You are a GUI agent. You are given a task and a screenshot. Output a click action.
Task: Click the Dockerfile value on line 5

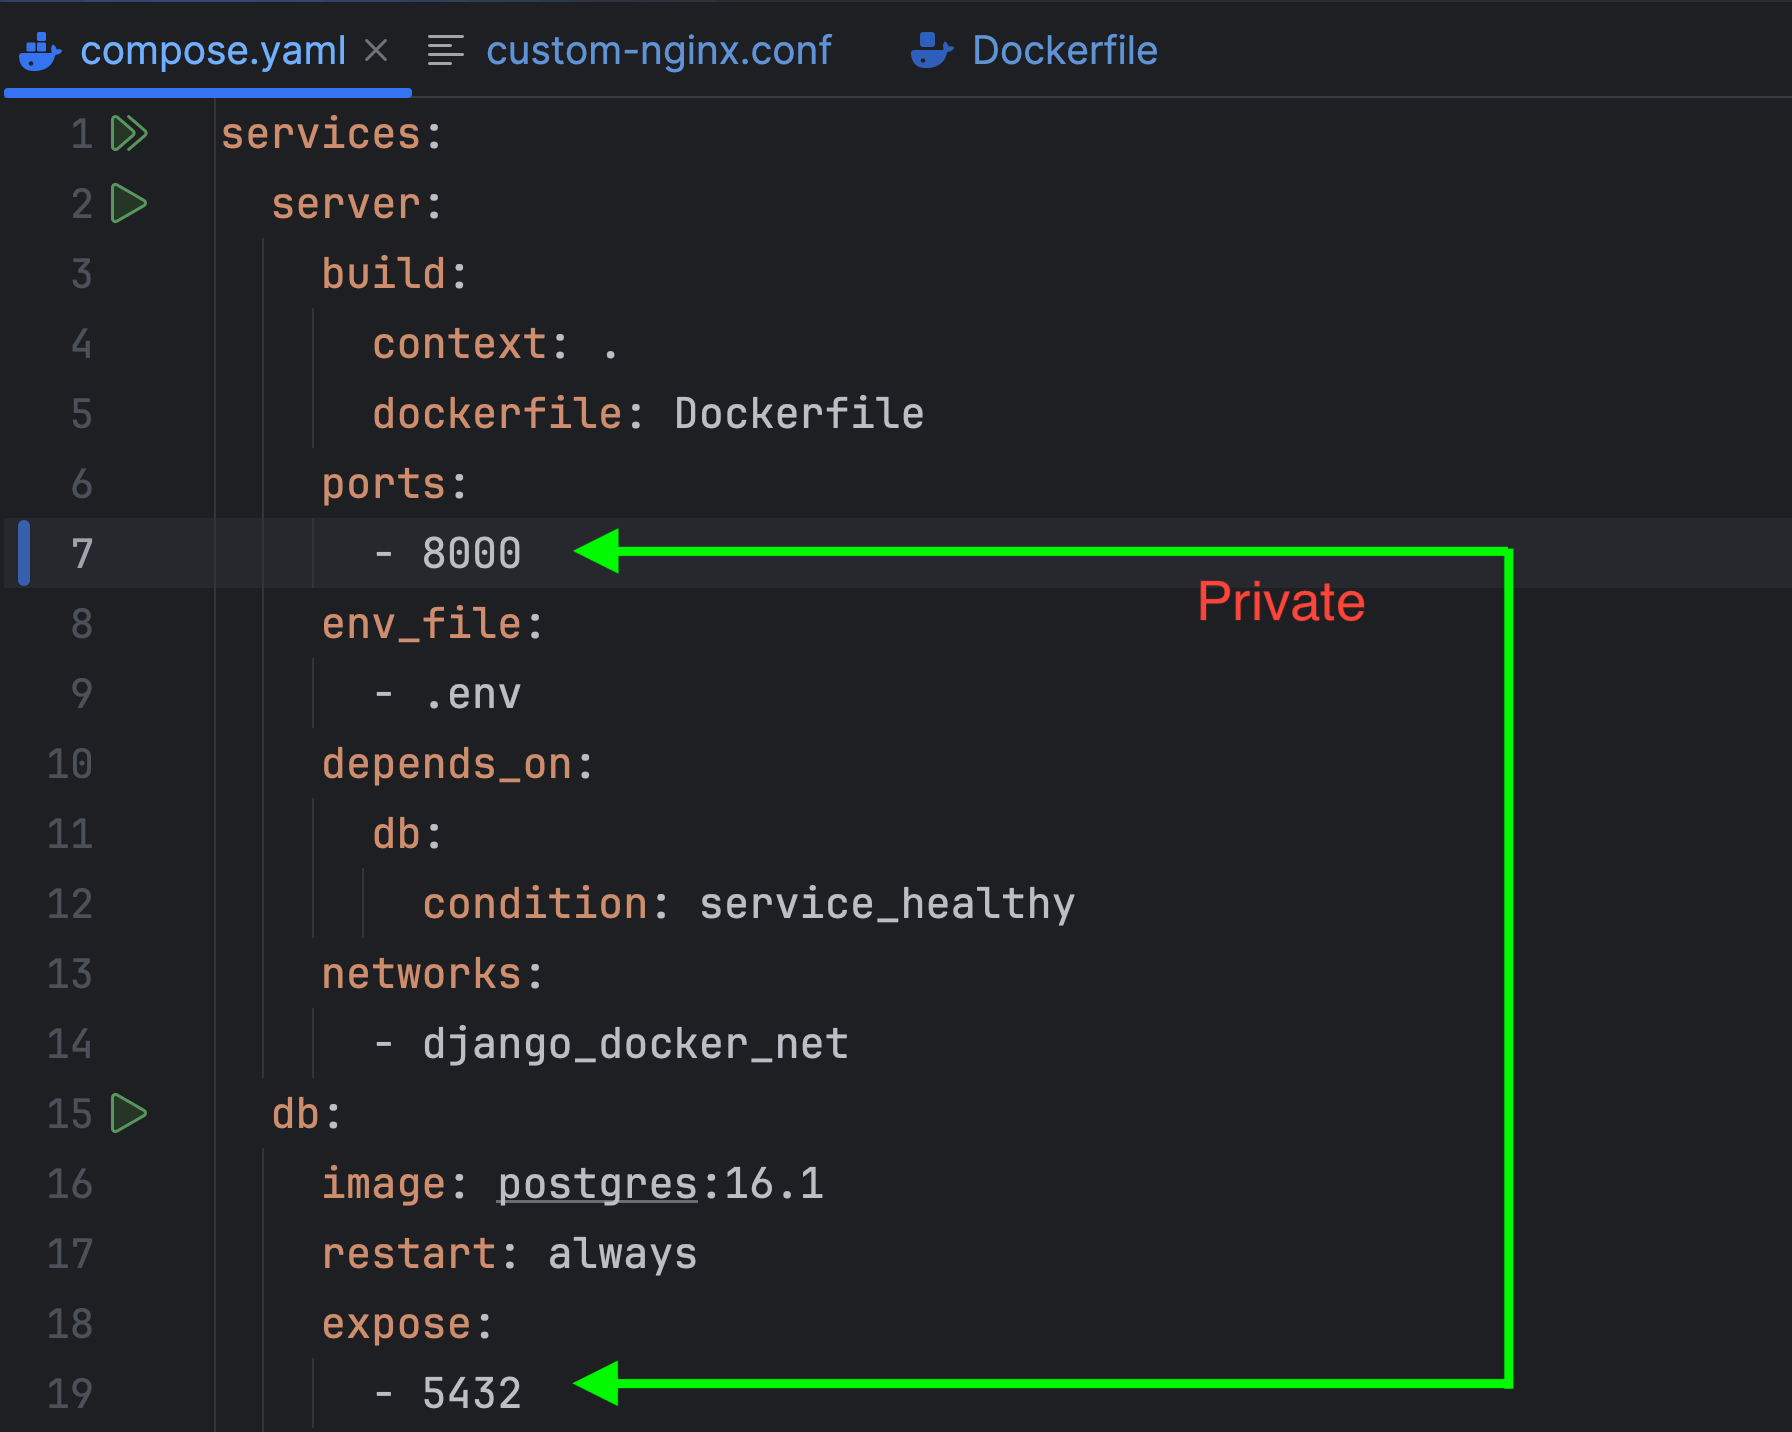(798, 414)
